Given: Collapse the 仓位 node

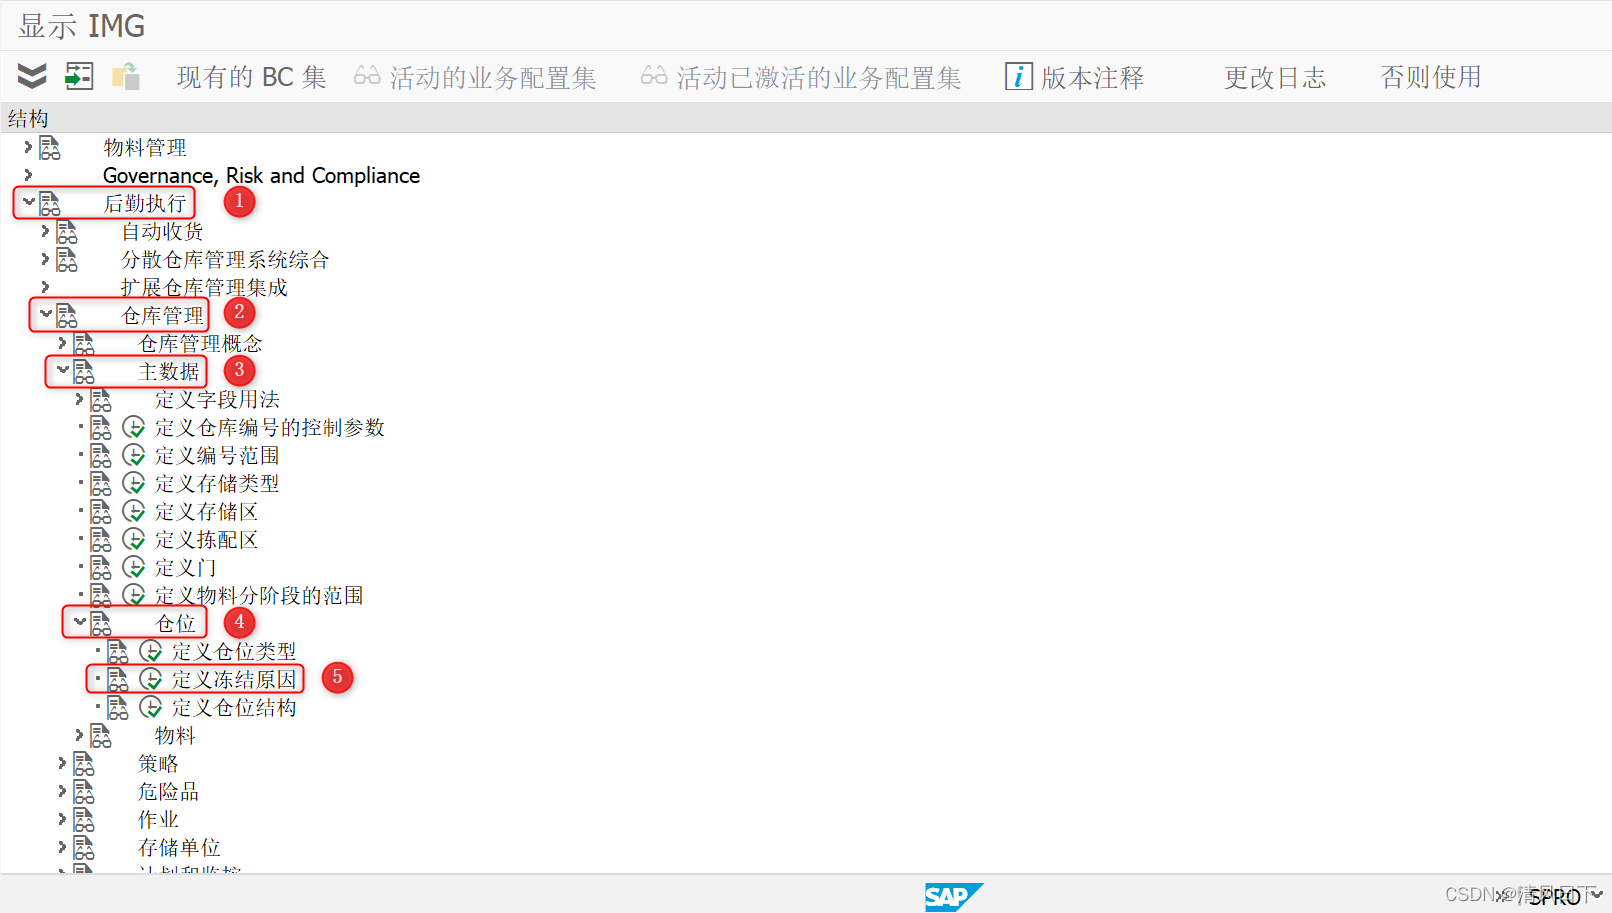Looking at the screenshot, I should 79,622.
